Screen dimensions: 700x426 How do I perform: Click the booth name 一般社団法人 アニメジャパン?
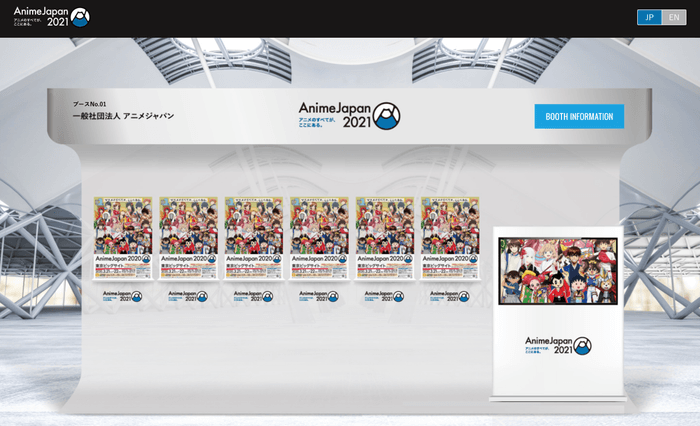coord(123,116)
